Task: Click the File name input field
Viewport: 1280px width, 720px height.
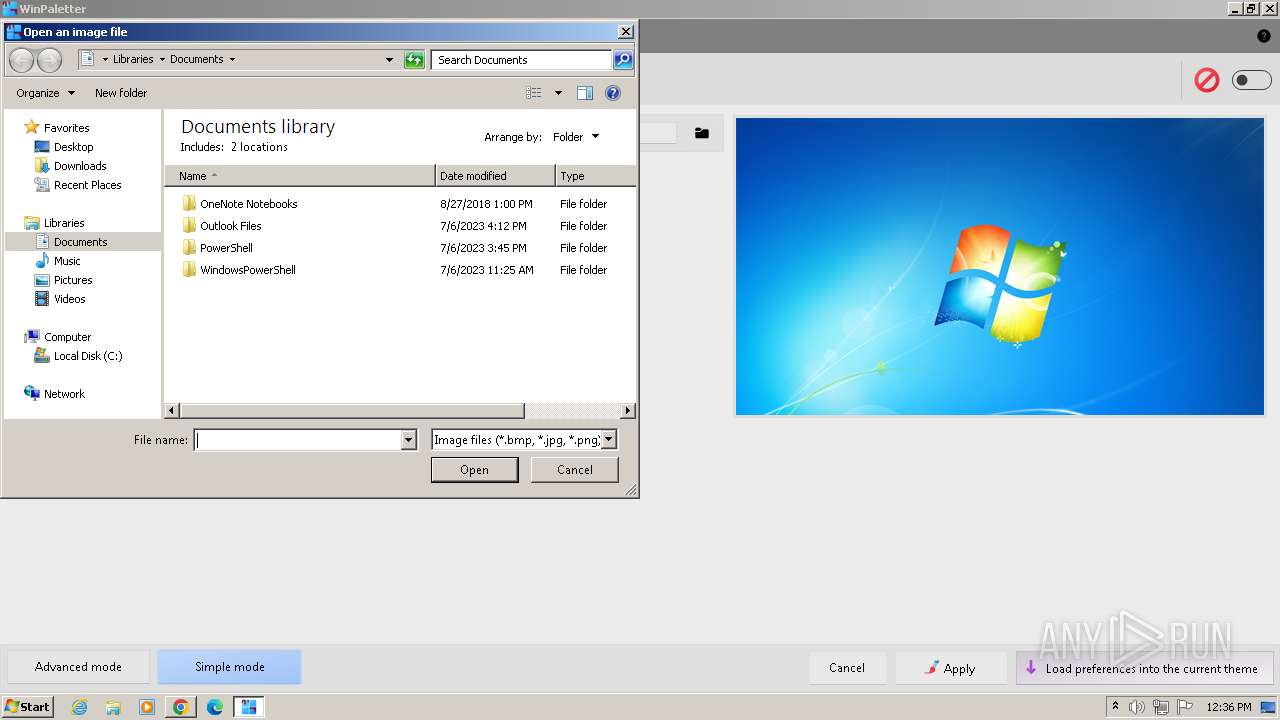Action: click(297, 440)
